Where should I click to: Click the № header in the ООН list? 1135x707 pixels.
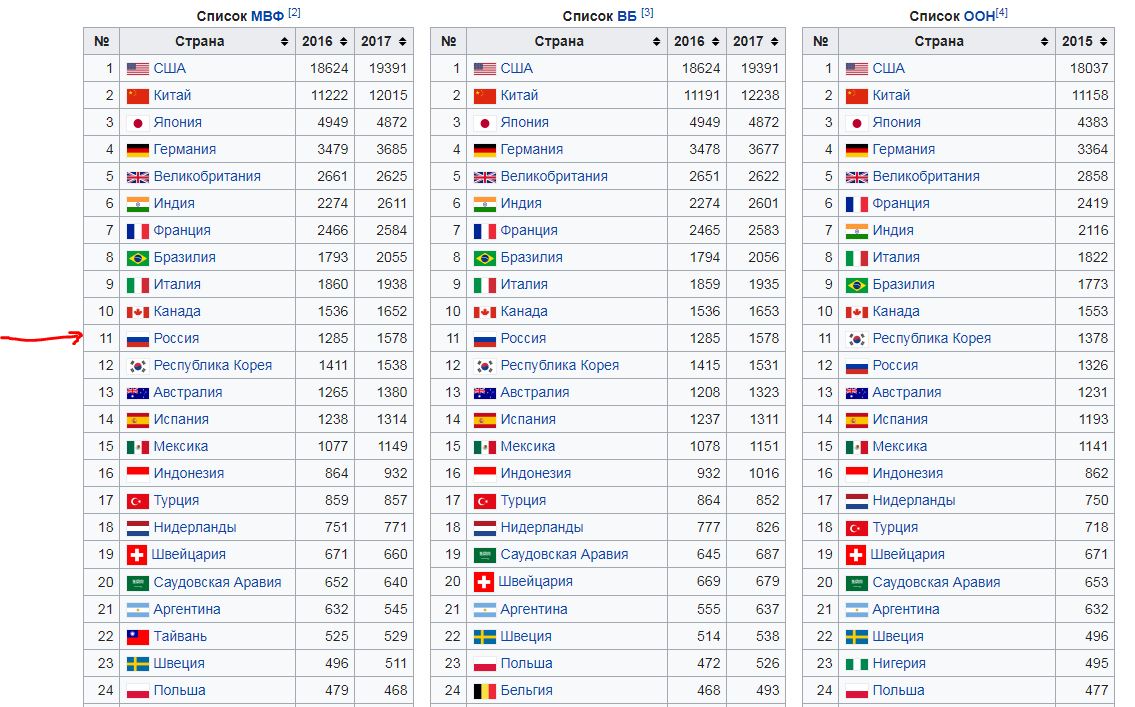click(x=820, y=42)
